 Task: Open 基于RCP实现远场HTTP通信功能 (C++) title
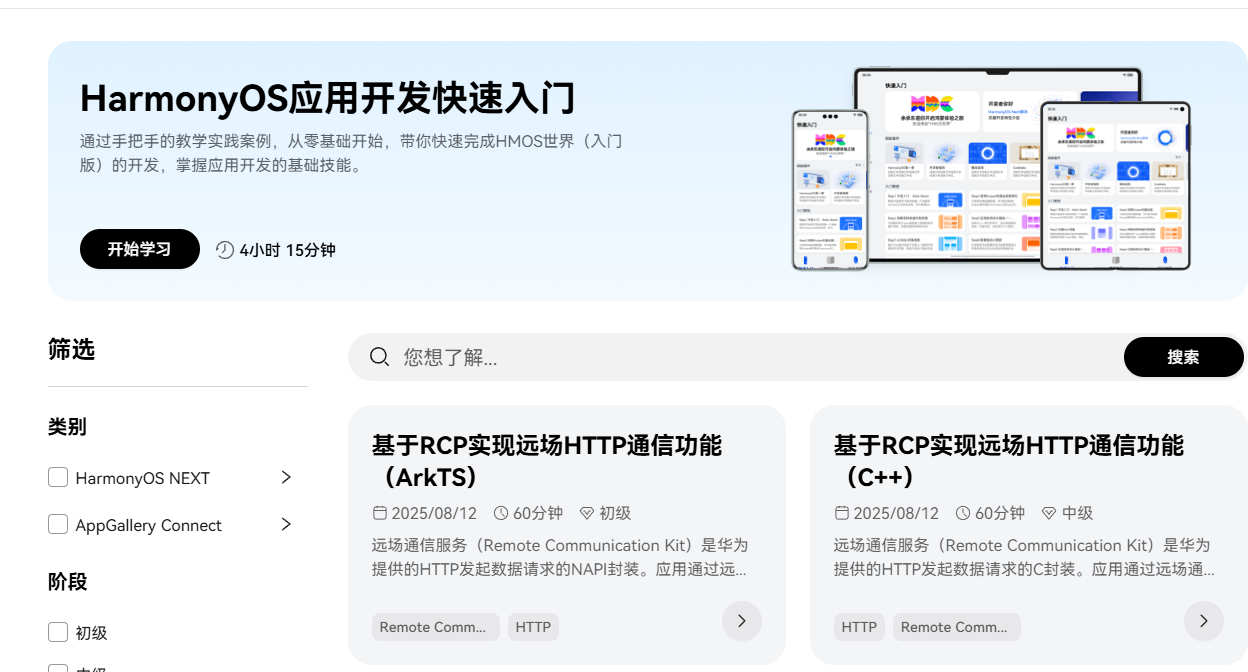1009,461
